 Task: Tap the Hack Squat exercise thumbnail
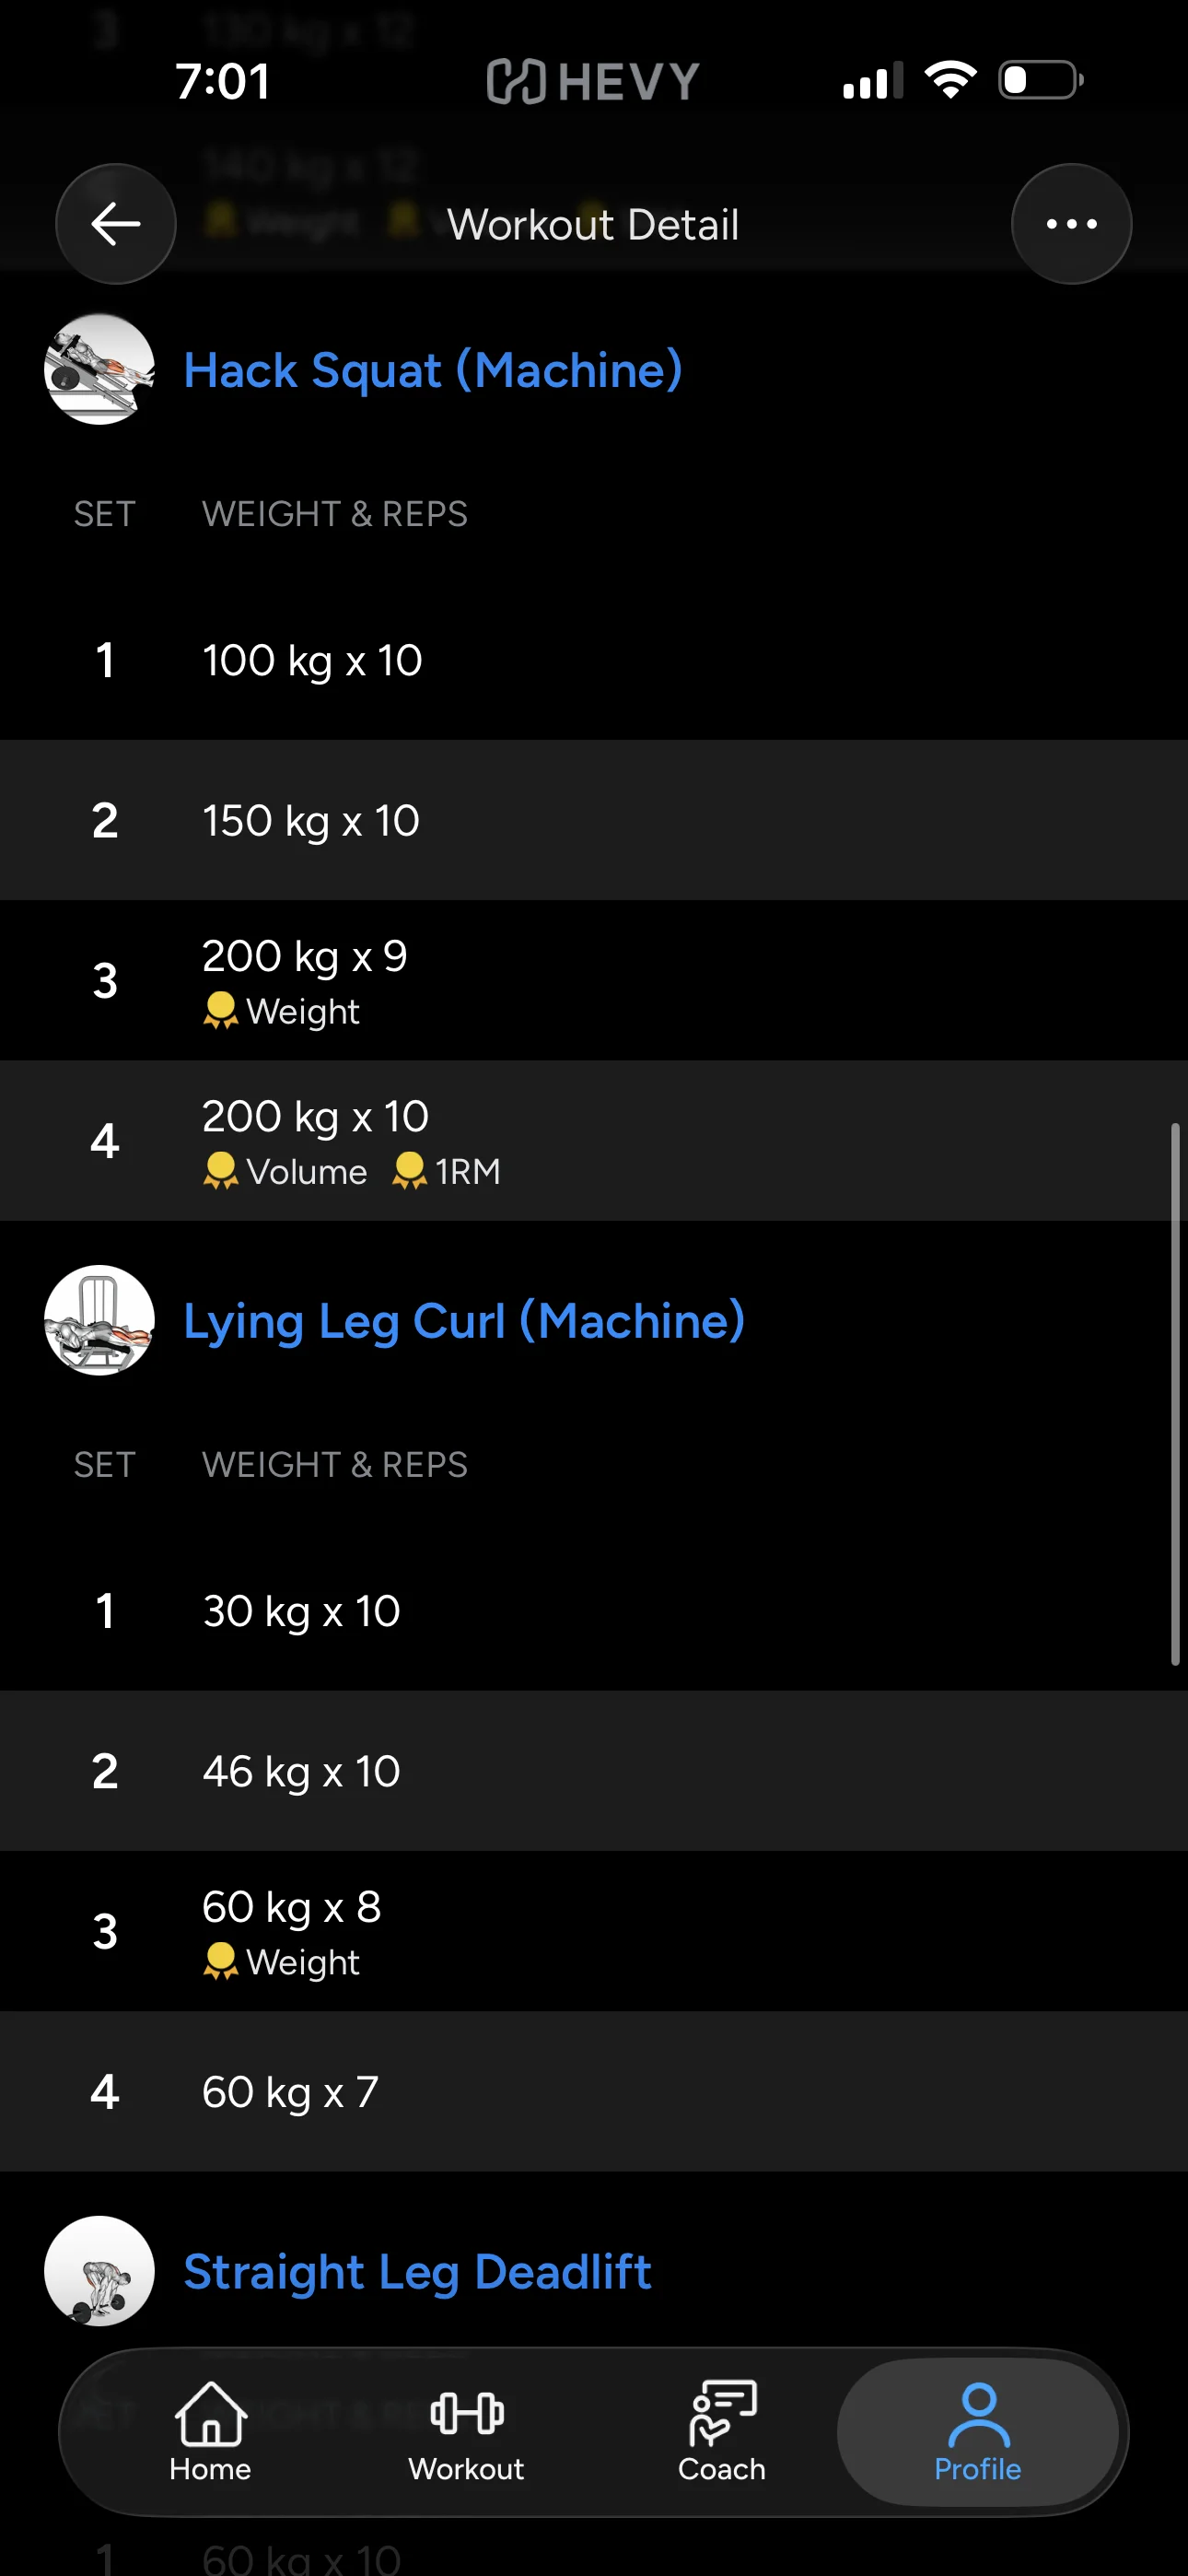coord(99,369)
